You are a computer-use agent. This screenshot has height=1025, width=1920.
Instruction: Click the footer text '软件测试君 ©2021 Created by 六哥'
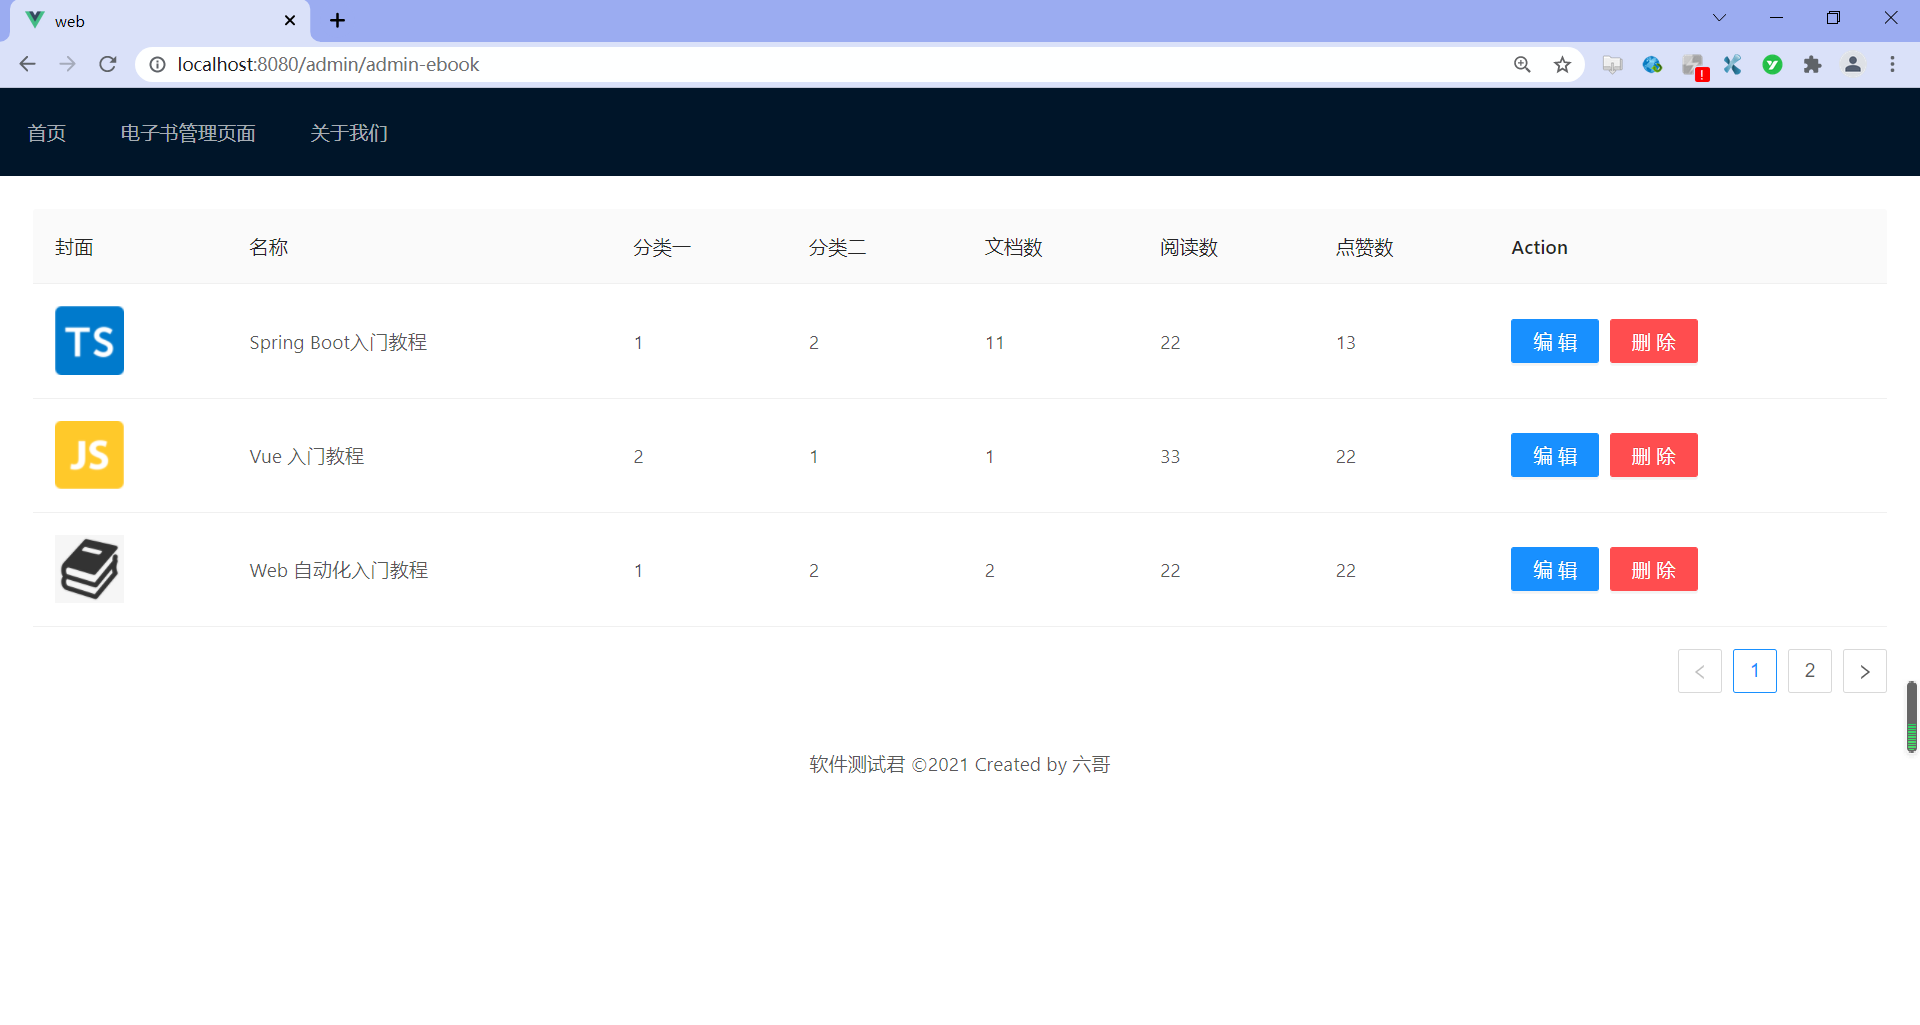coord(960,764)
